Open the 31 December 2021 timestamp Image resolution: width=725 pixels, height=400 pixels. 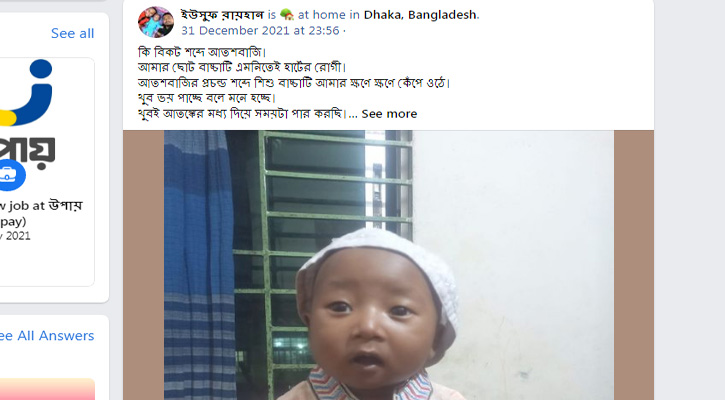point(260,31)
